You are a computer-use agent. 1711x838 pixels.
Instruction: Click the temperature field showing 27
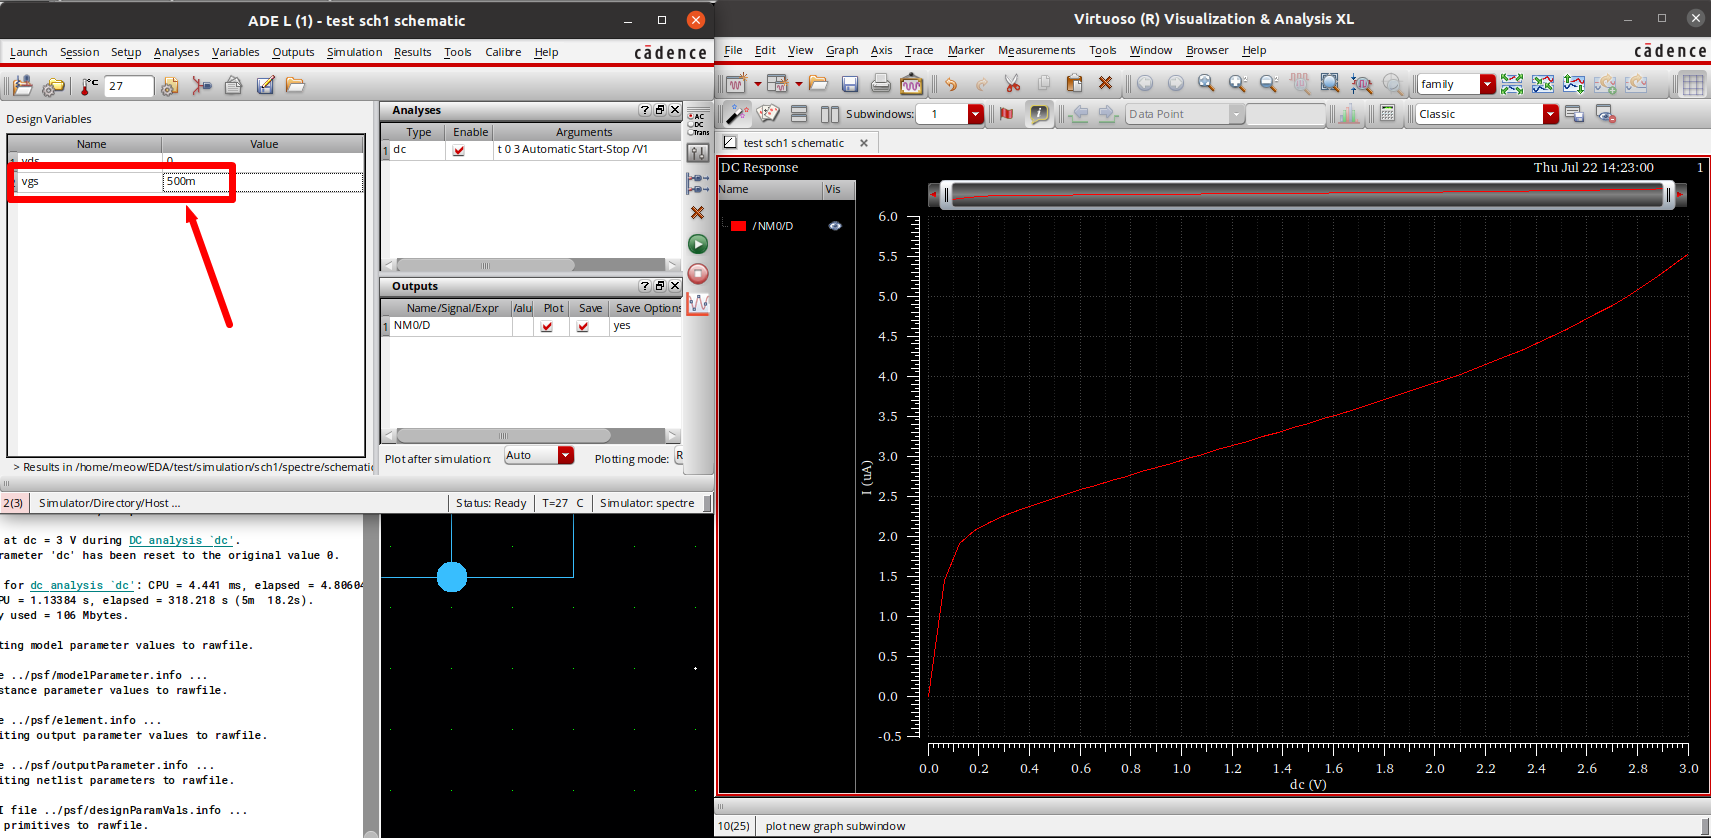point(129,86)
